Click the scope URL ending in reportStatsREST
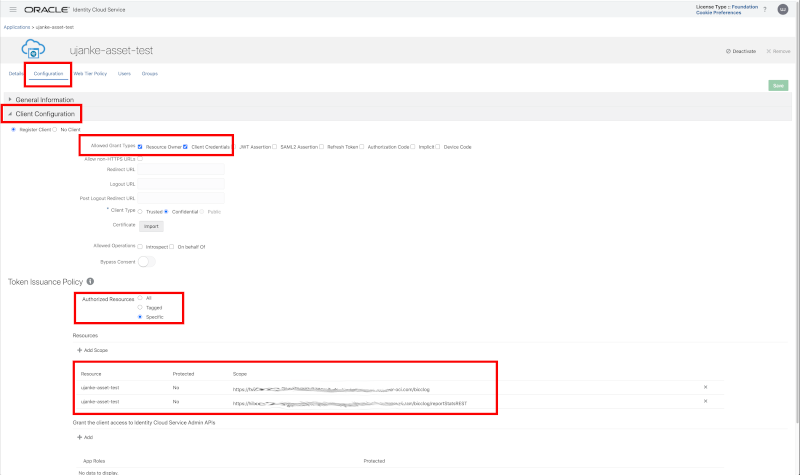This screenshot has height=475, width=800. pos(350,403)
